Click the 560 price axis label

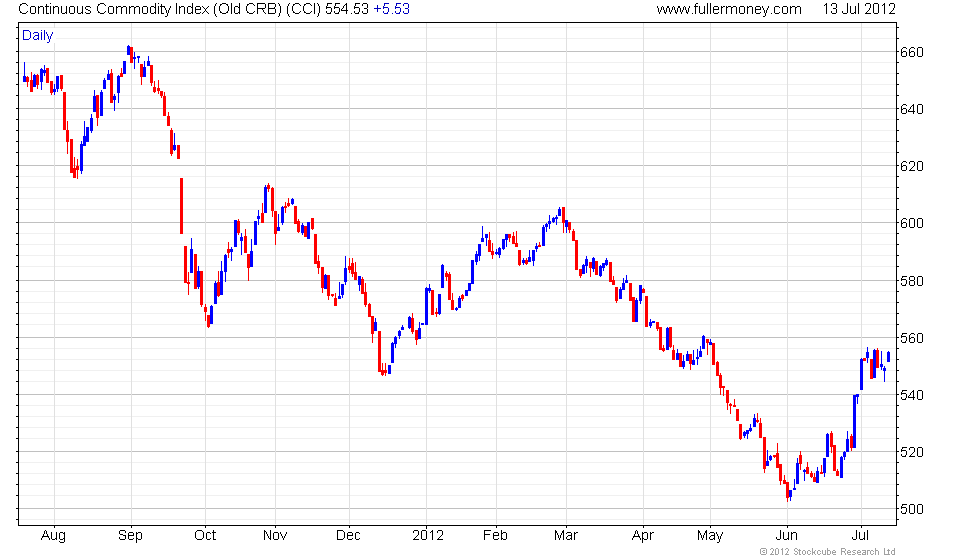tap(911, 338)
